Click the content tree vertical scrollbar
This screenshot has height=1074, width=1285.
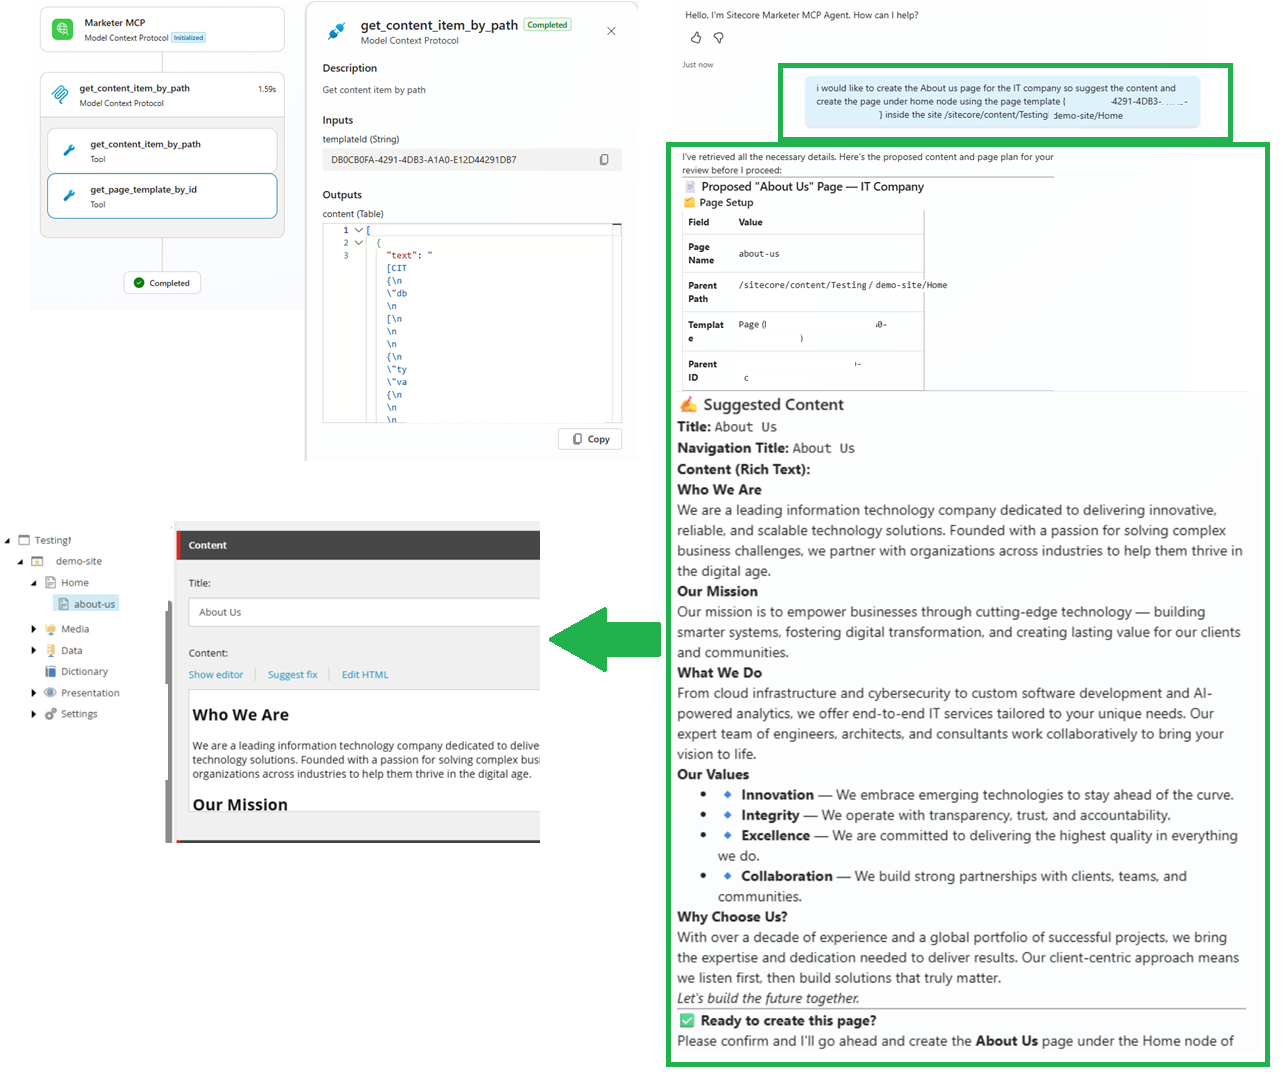(x=168, y=720)
